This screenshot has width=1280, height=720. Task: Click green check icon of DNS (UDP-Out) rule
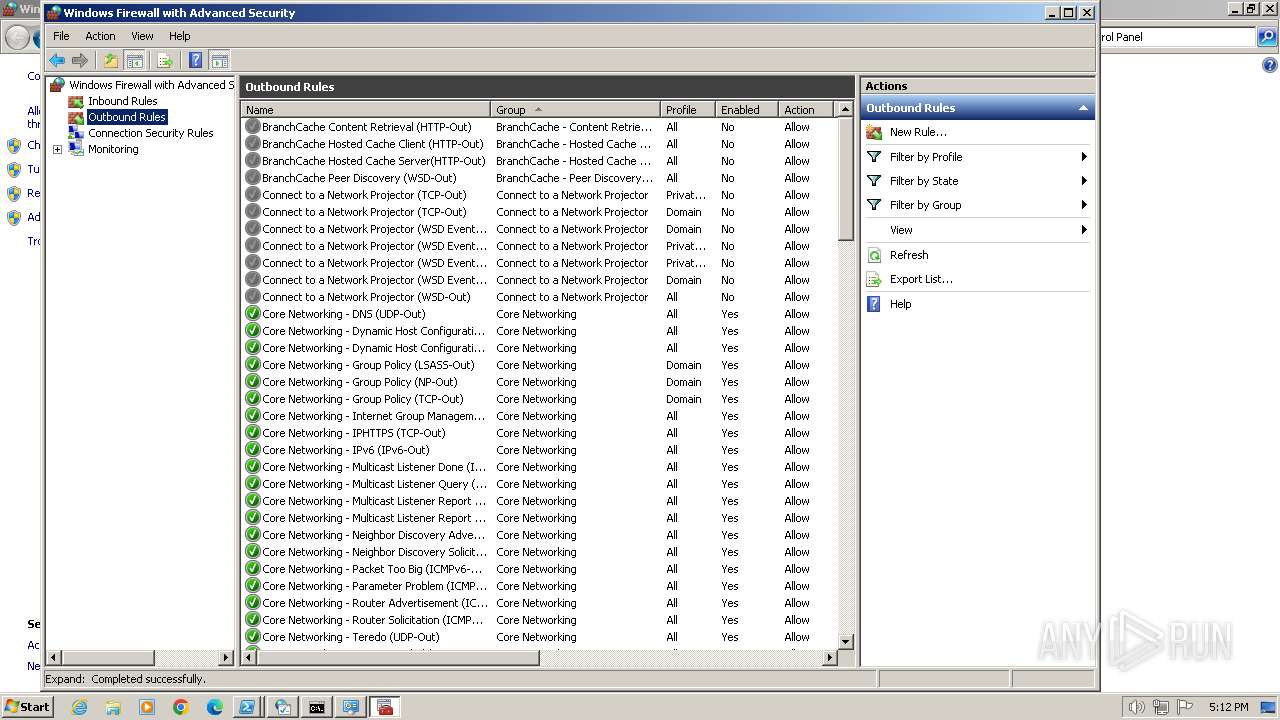pyautogui.click(x=252, y=314)
